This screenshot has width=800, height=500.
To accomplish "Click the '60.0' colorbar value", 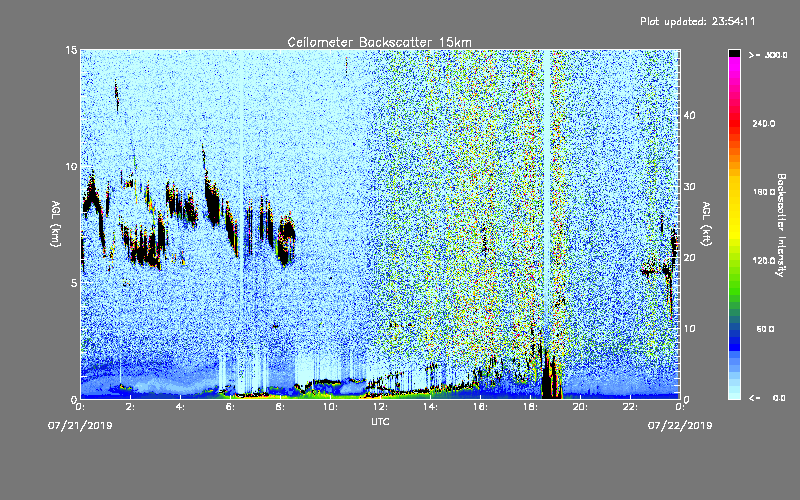I will 765,329.
